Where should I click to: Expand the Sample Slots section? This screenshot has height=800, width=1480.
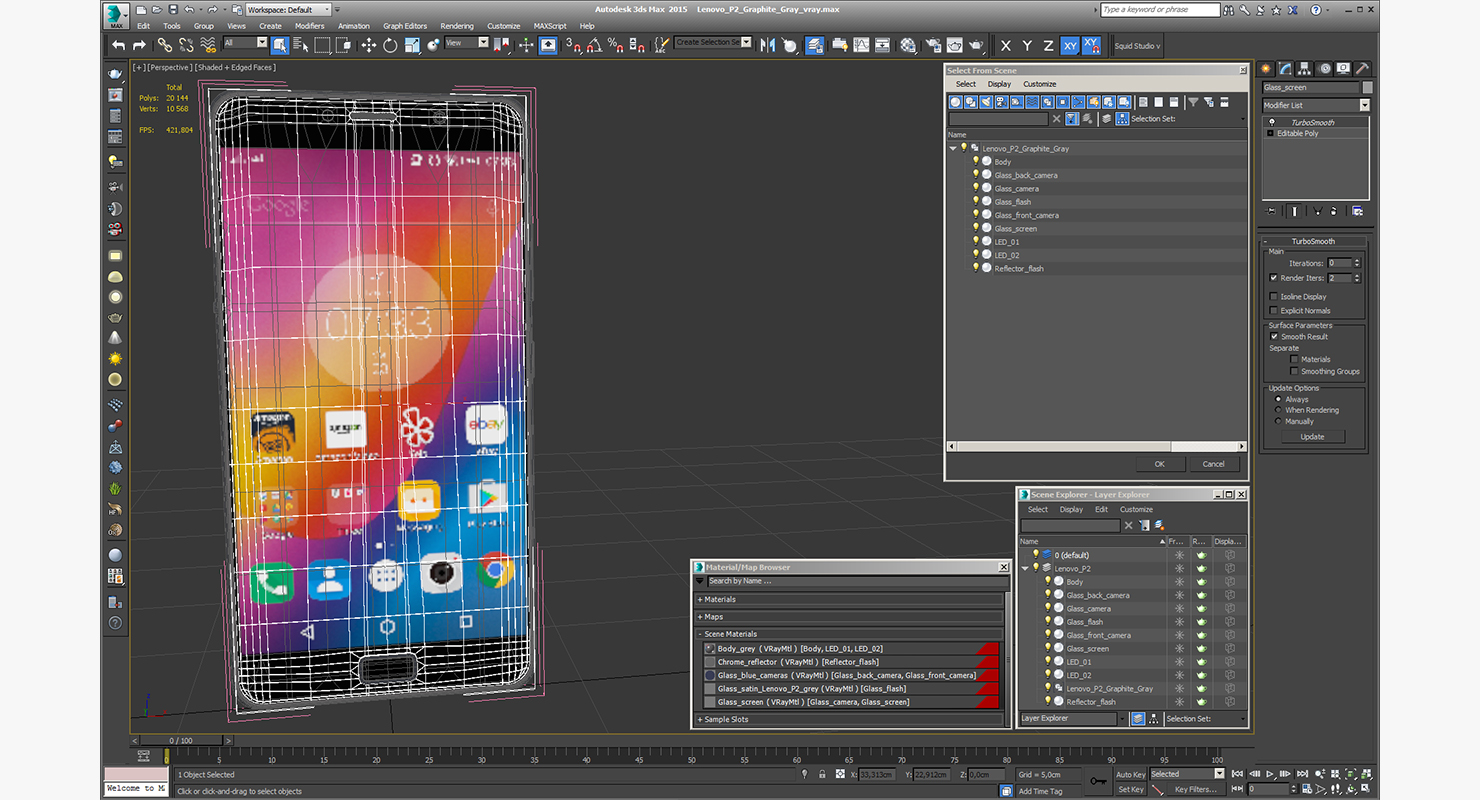coord(726,719)
